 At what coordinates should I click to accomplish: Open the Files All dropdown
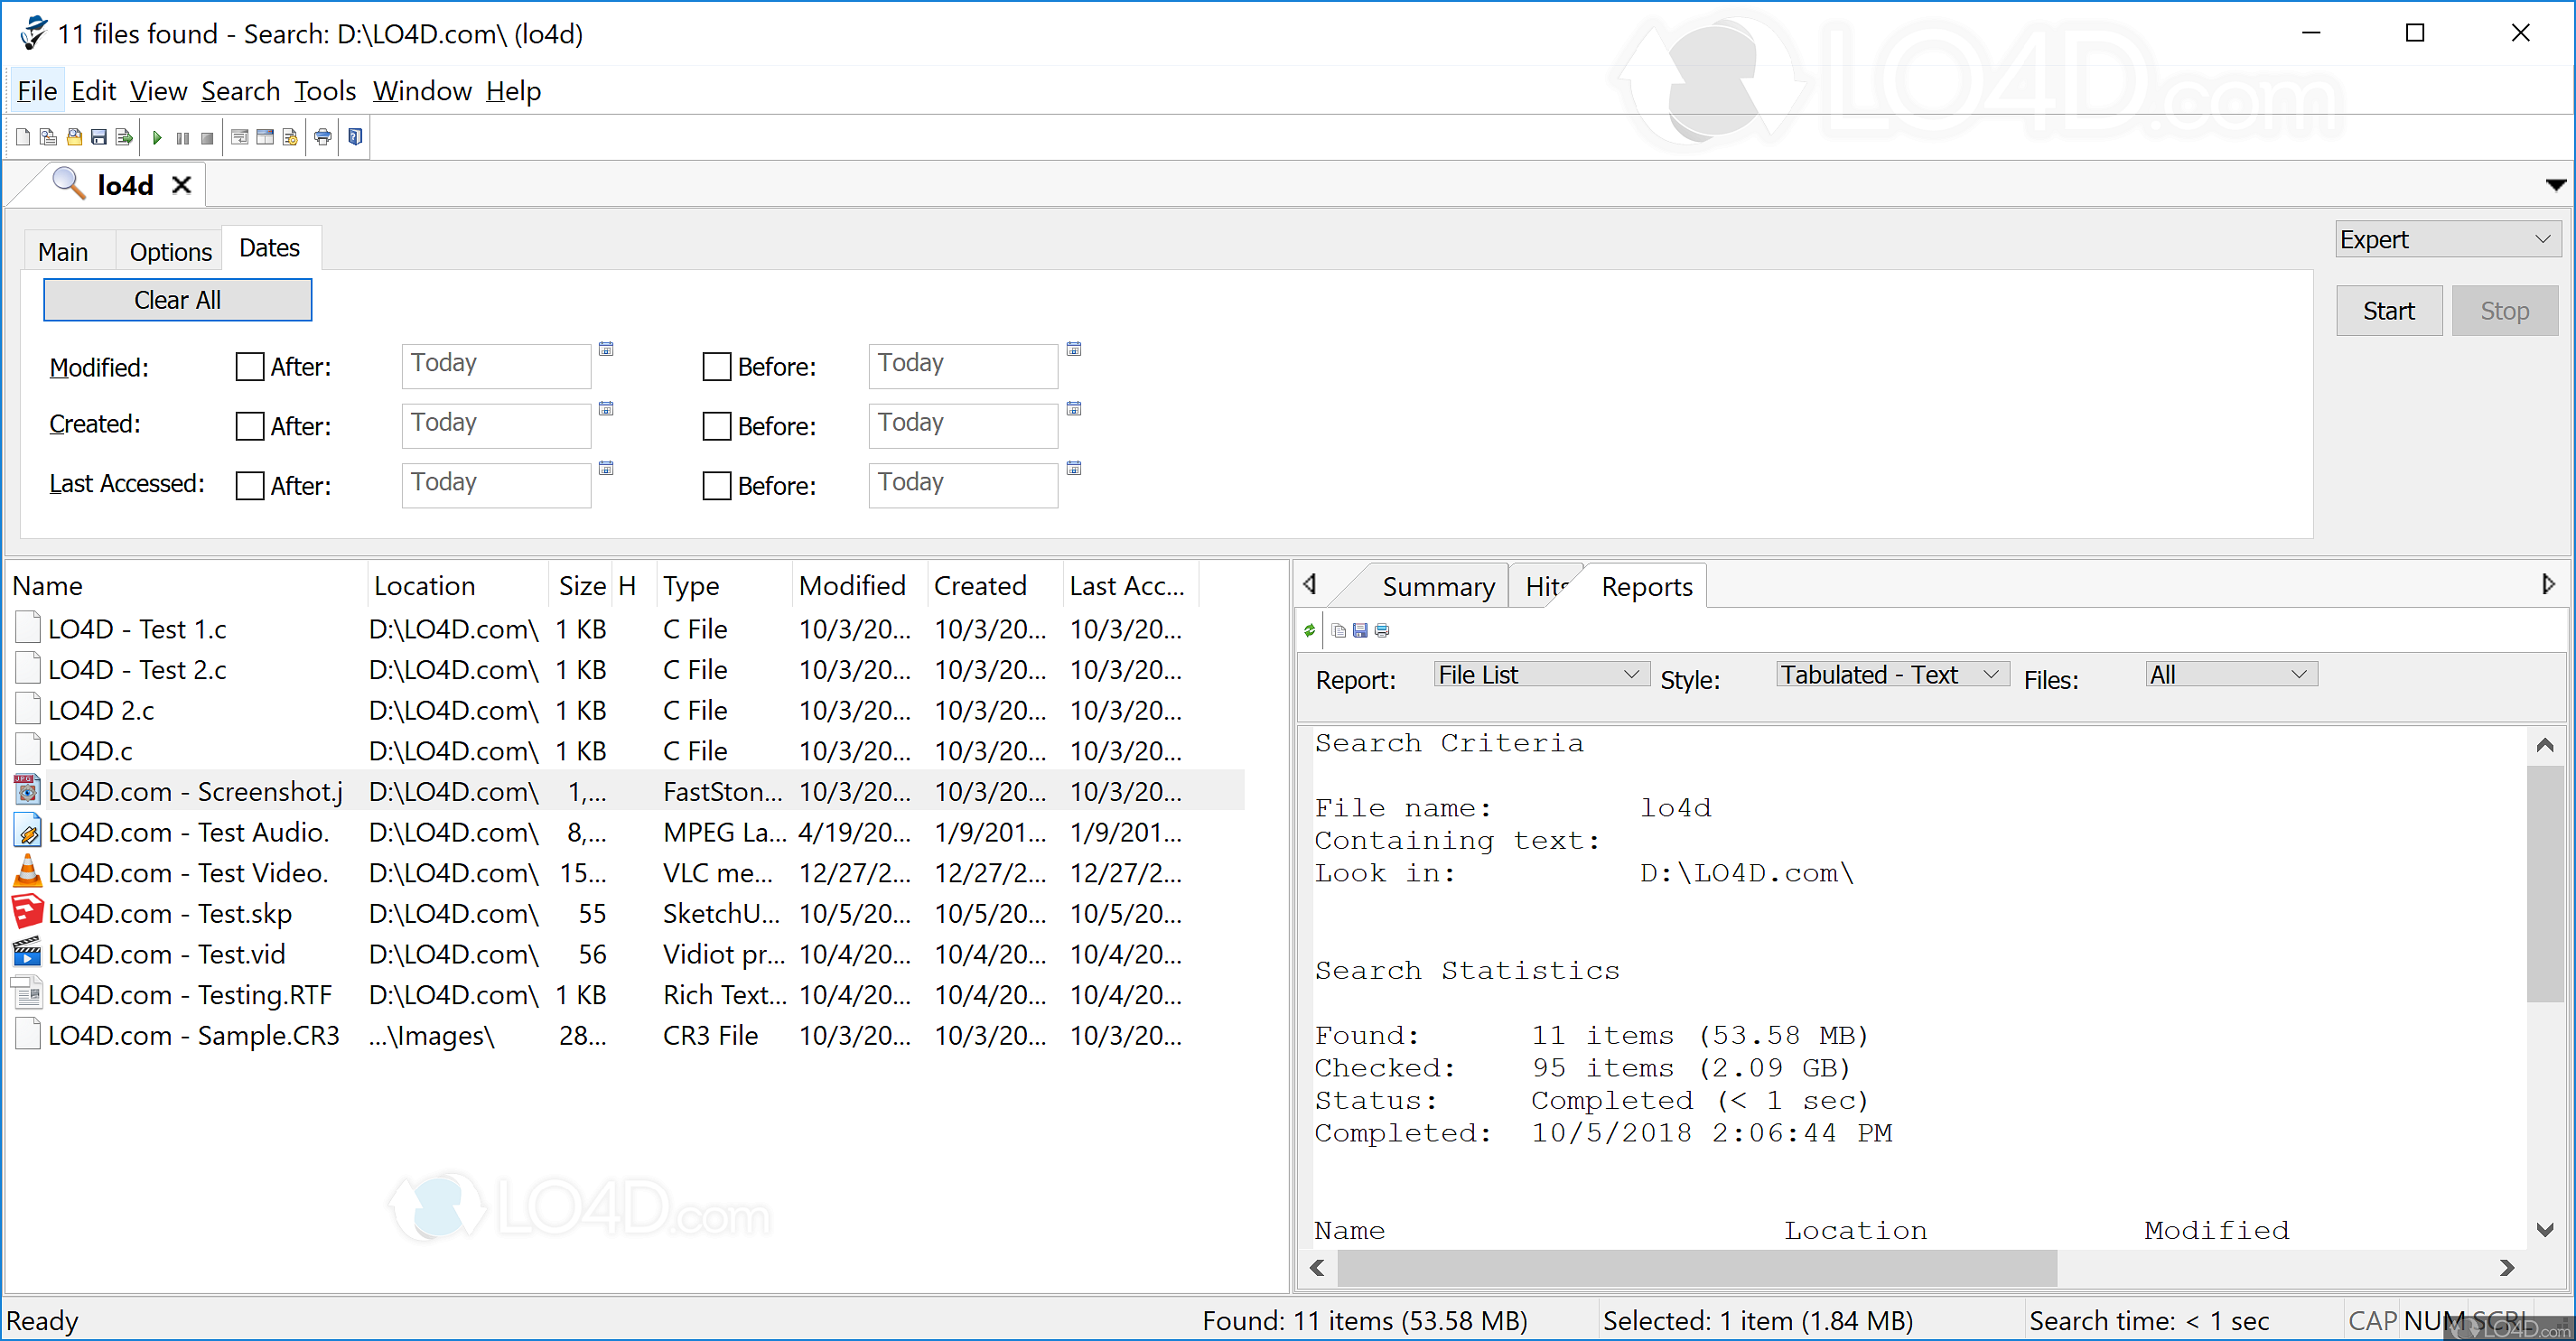click(x=2231, y=675)
